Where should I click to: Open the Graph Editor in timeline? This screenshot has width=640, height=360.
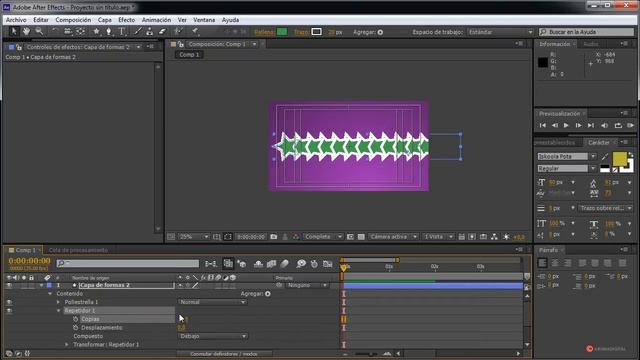coord(327,264)
